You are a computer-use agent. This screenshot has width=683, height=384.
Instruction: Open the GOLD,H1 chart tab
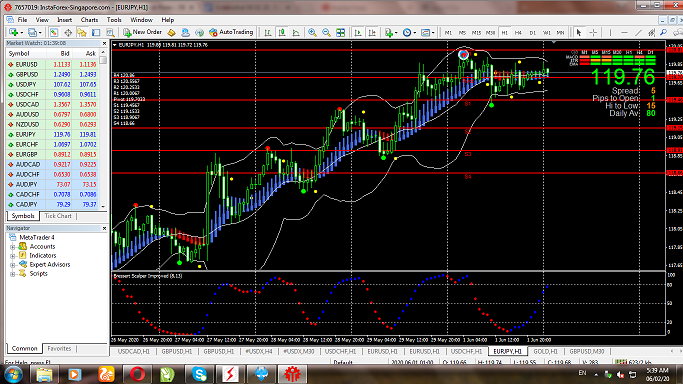(x=545, y=351)
